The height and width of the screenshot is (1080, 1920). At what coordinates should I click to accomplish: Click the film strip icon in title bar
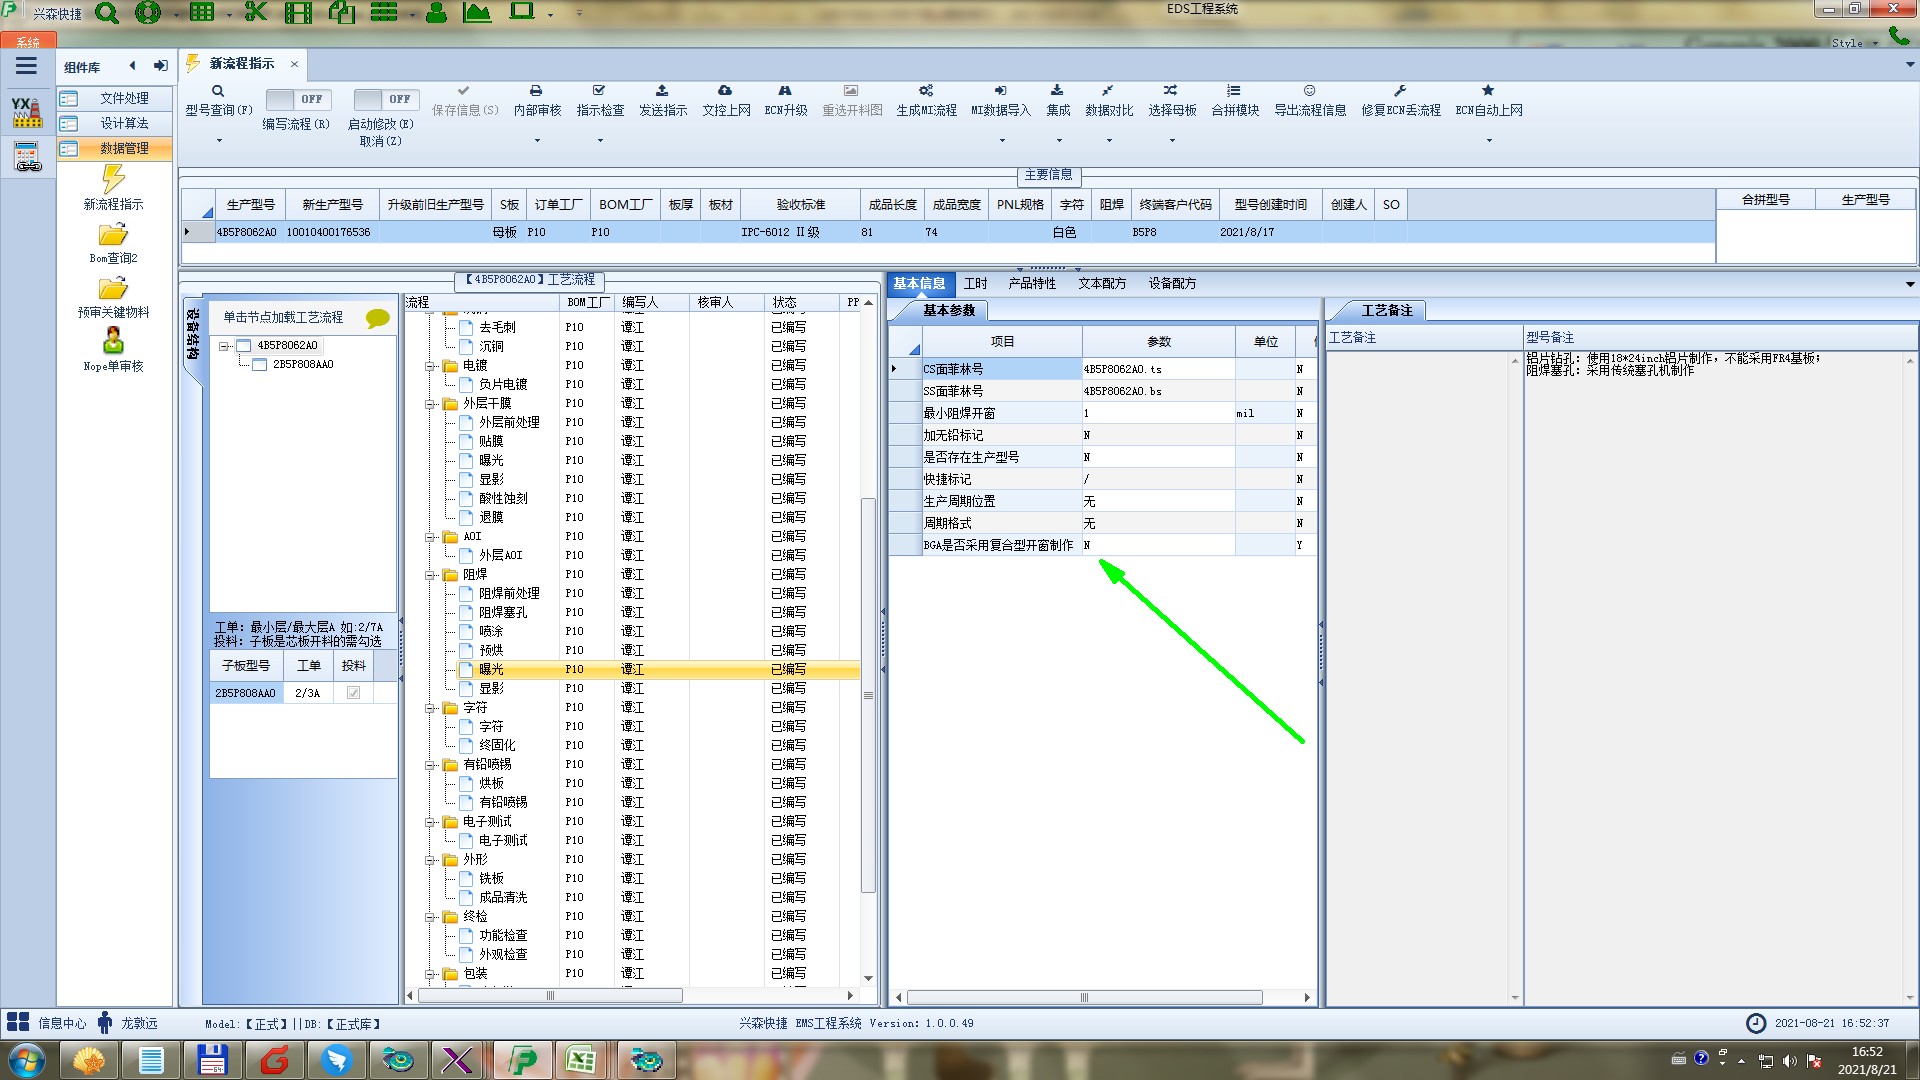[298, 13]
